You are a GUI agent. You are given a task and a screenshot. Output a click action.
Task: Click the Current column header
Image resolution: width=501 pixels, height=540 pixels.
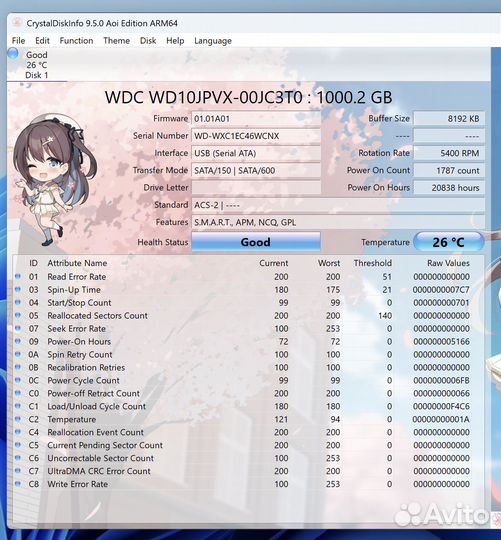[274, 263]
